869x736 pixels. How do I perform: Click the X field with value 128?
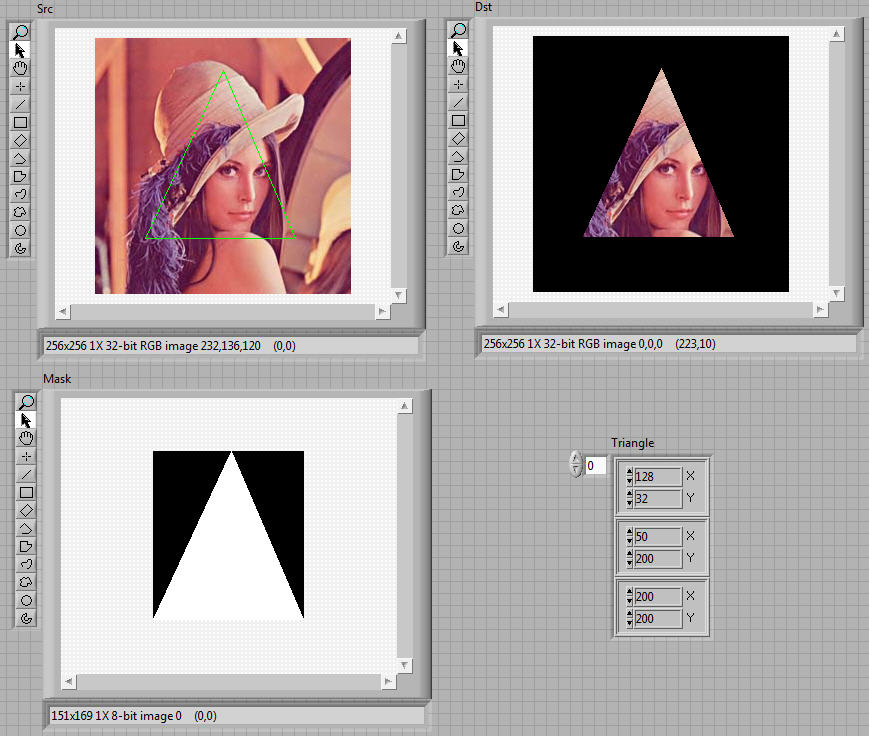(658, 476)
